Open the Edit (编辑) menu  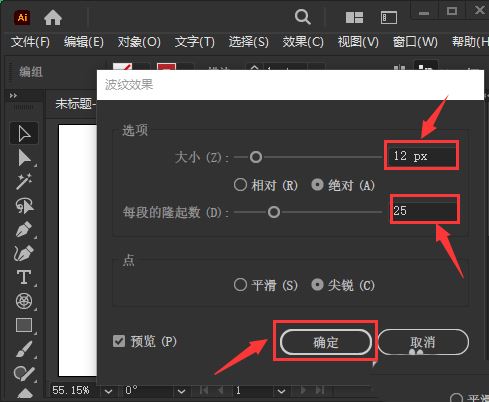[x=84, y=42]
